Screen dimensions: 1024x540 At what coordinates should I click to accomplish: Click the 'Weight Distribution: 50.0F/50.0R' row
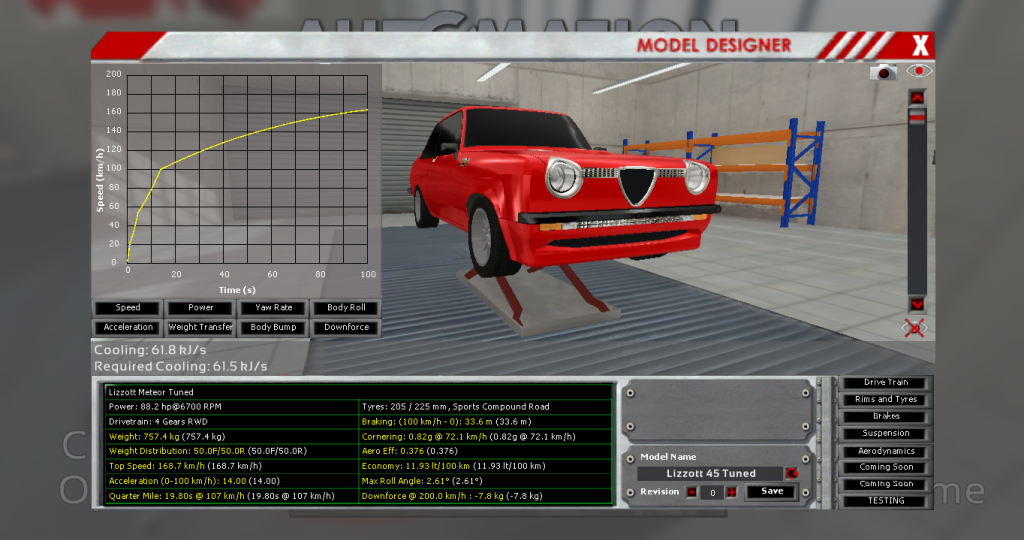[232, 451]
